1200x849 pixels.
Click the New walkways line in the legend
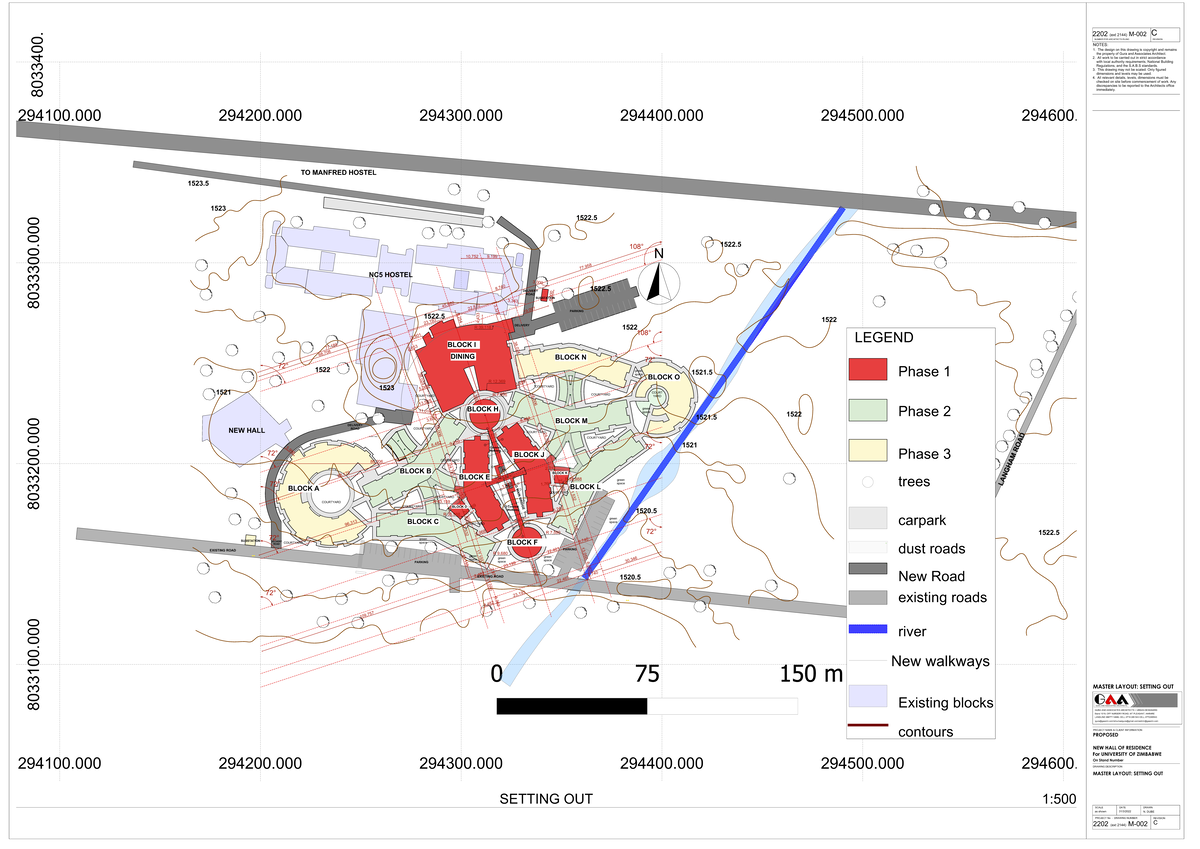click(x=868, y=661)
